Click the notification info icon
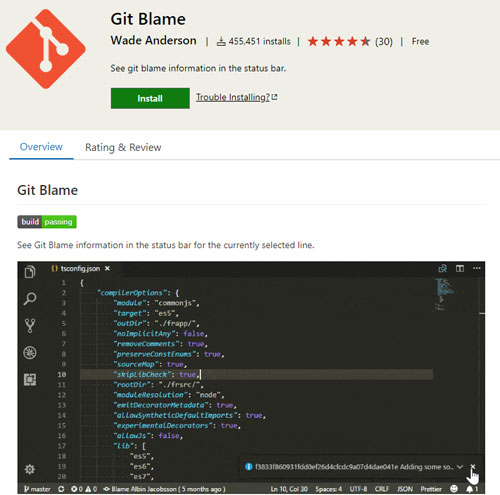500x495 pixels. click(249, 467)
